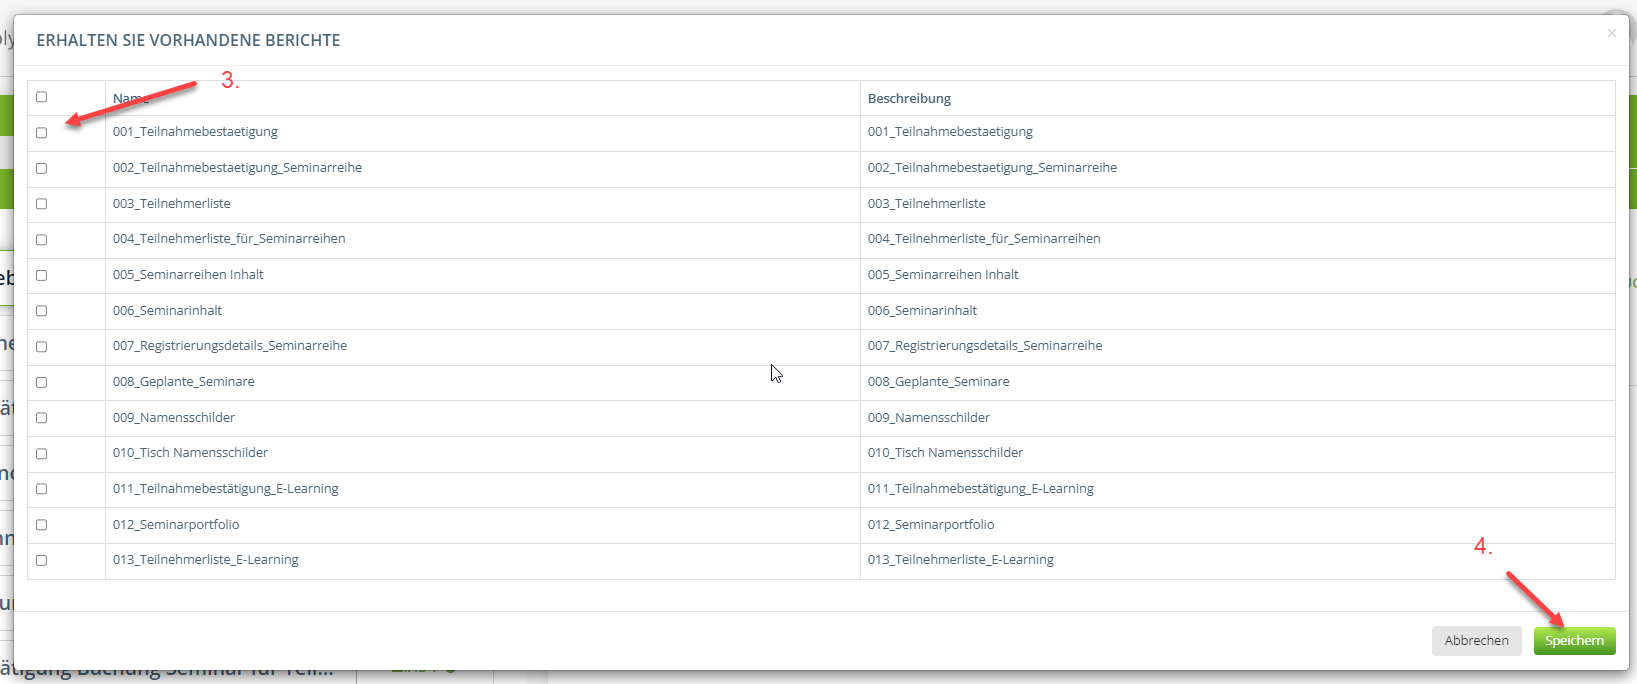Tick the 009_Namensschilder checkbox

point(41,418)
